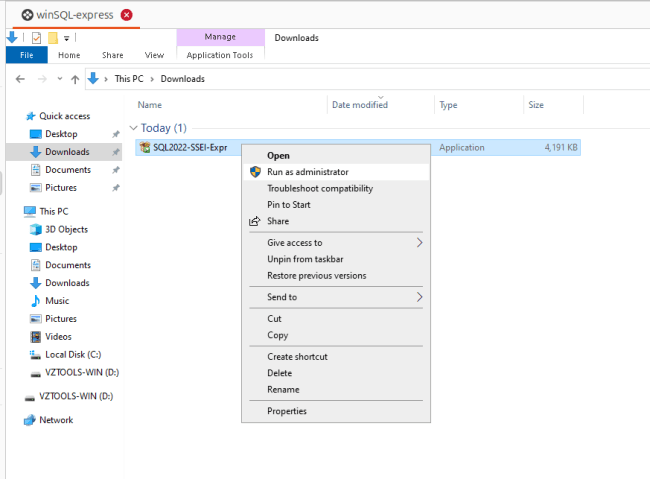
Task: Select the Music folder icon in sidebar
Action: [x=36, y=301]
